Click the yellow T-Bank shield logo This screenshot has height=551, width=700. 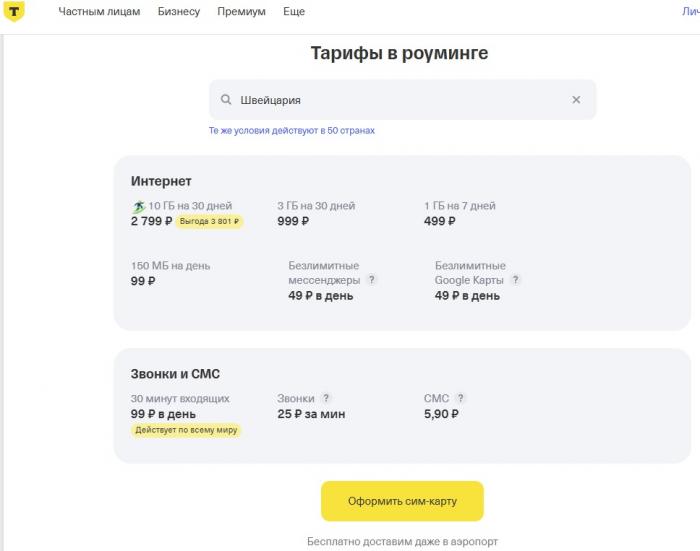pyautogui.click(x=14, y=11)
